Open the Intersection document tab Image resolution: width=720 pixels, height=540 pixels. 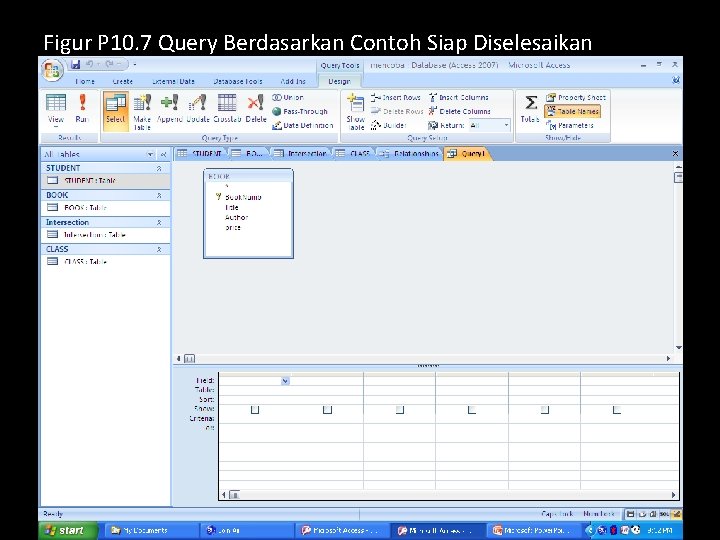302,153
